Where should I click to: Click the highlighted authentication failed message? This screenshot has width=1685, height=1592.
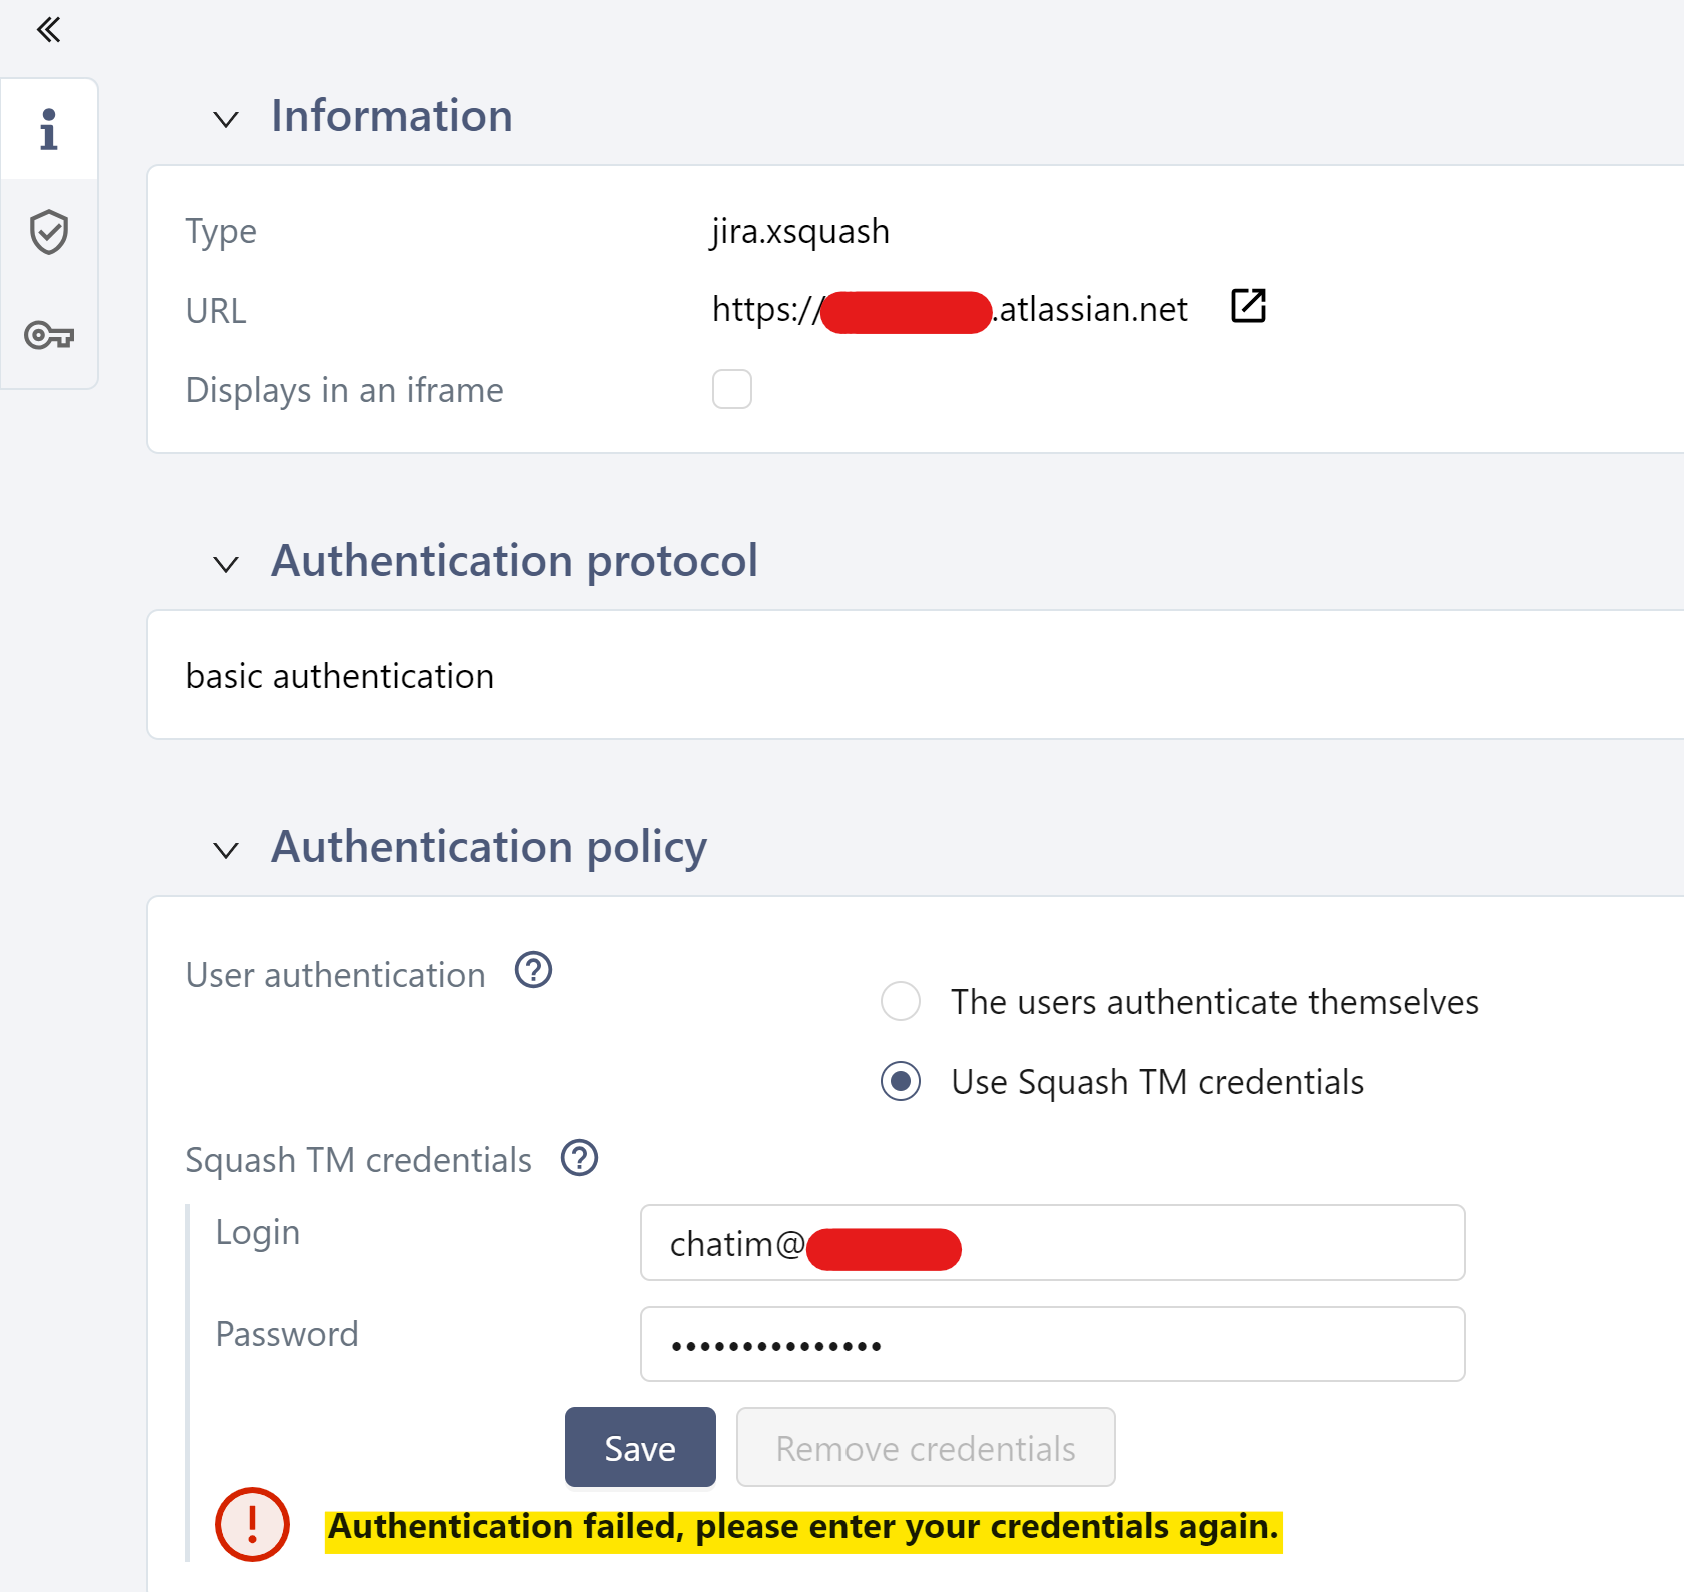pyautogui.click(x=803, y=1526)
